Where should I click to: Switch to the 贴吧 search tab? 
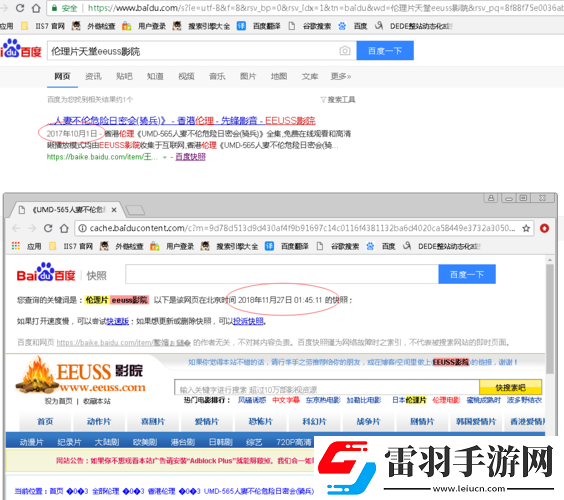(x=124, y=76)
